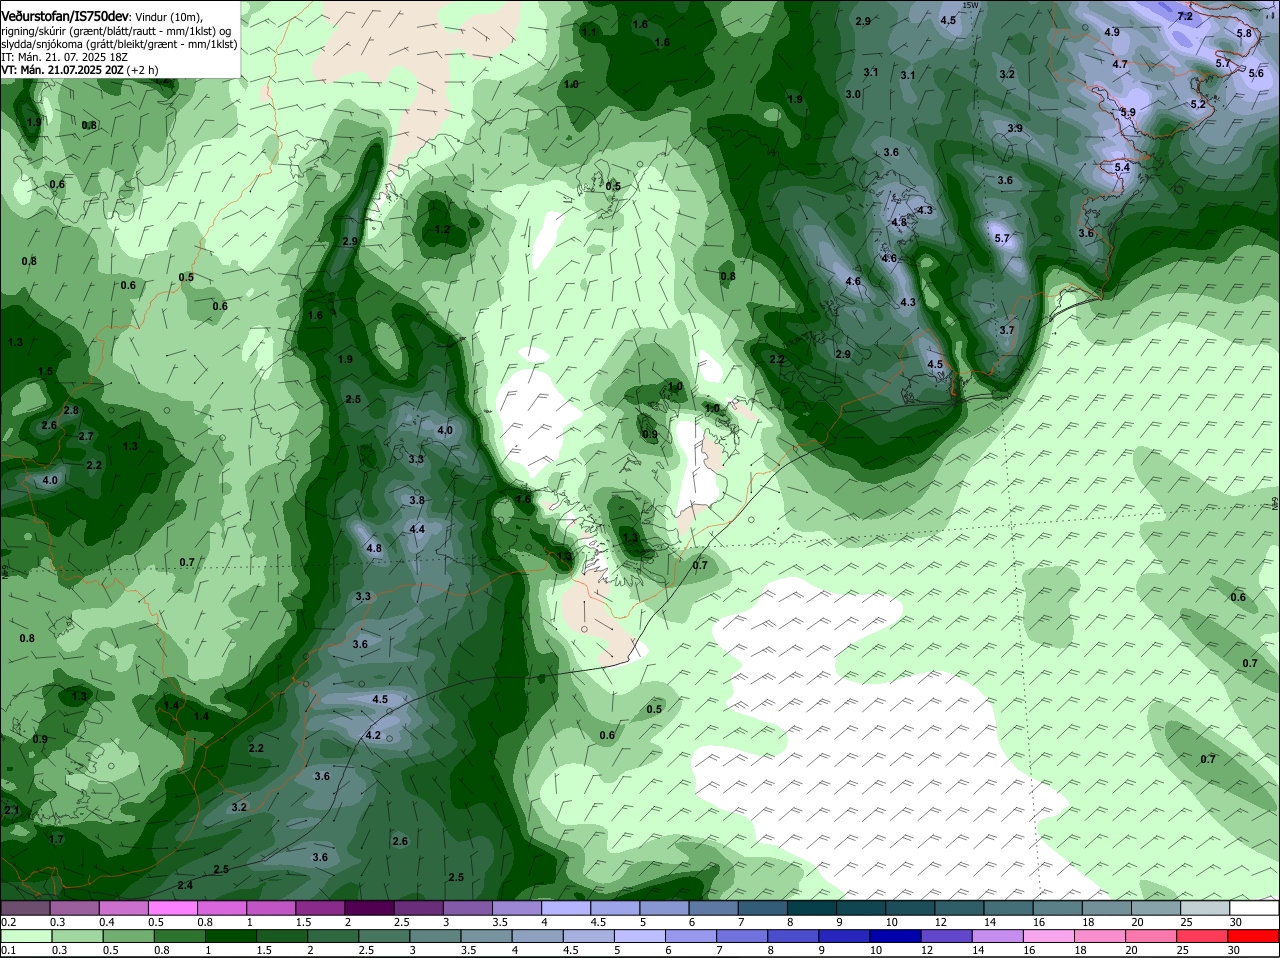Select the dark teal swatch between 9 and 10 in snow legend
This screenshot has height=958, width=1280.
pos(861,908)
